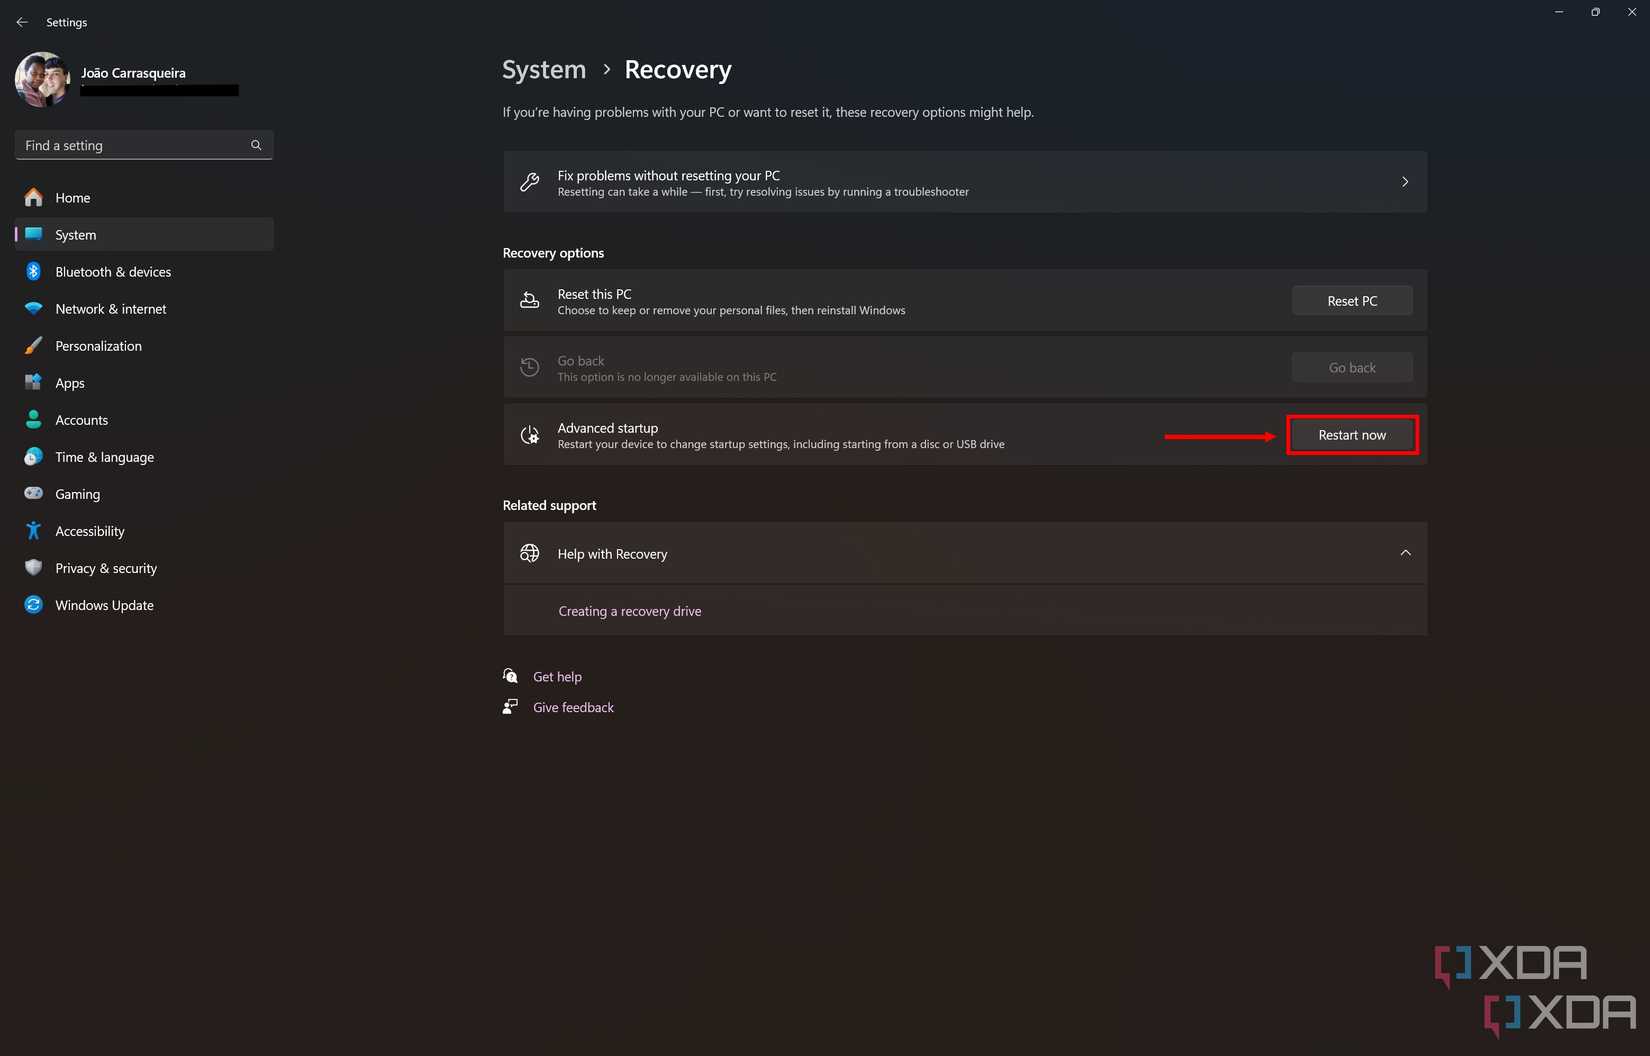Open the Home icon in sidebar
The width and height of the screenshot is (1650, 1056).
[34, 197]
